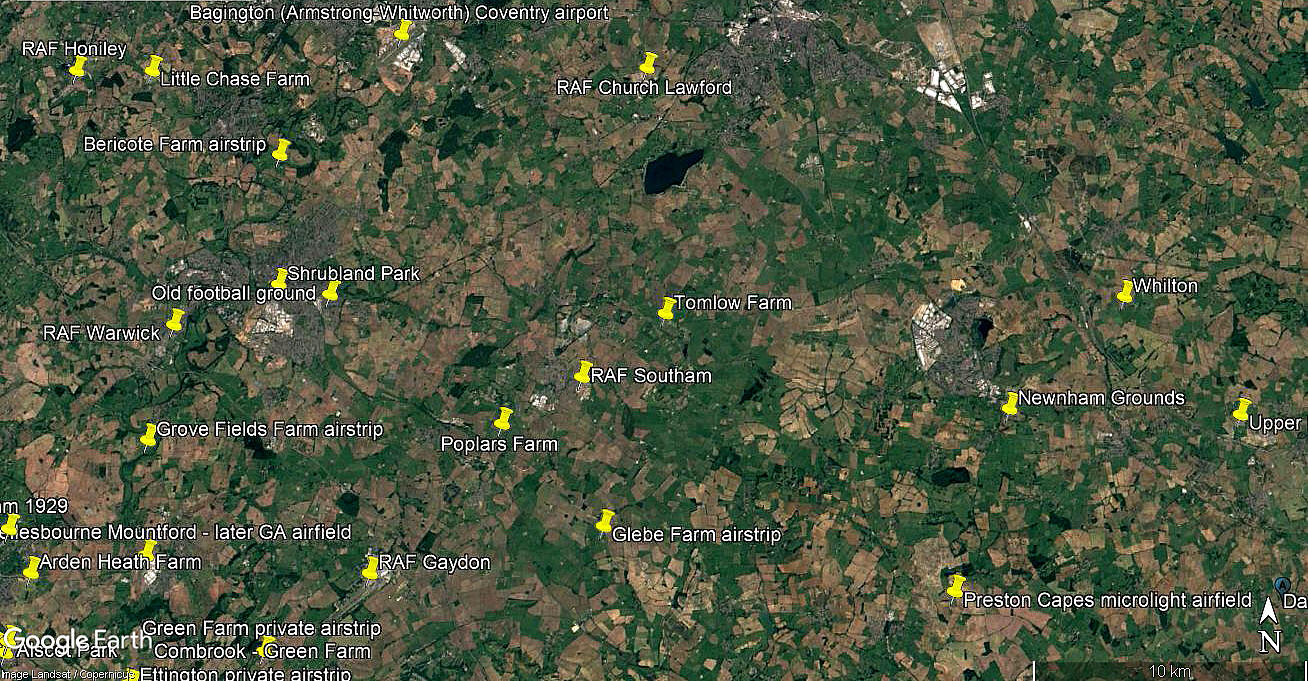Select the Newnham Grounds pushpin

click(1011, 403)
